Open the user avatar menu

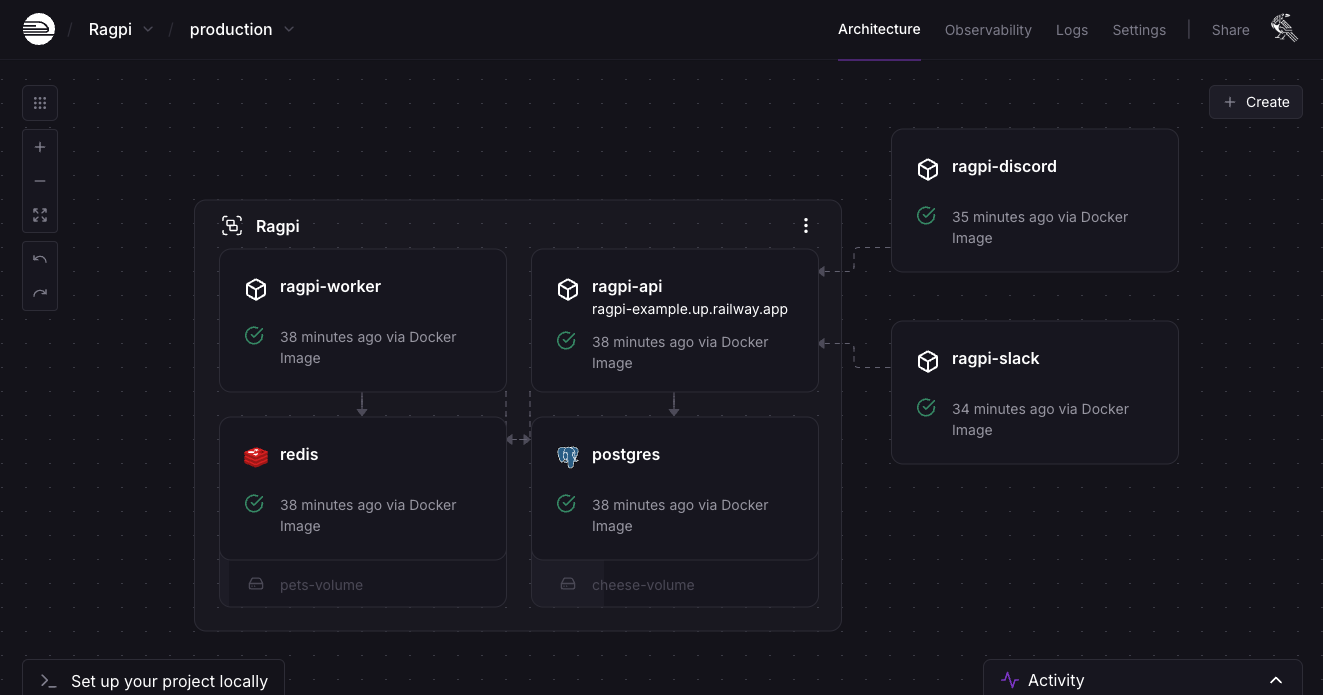coord(1285,29)
